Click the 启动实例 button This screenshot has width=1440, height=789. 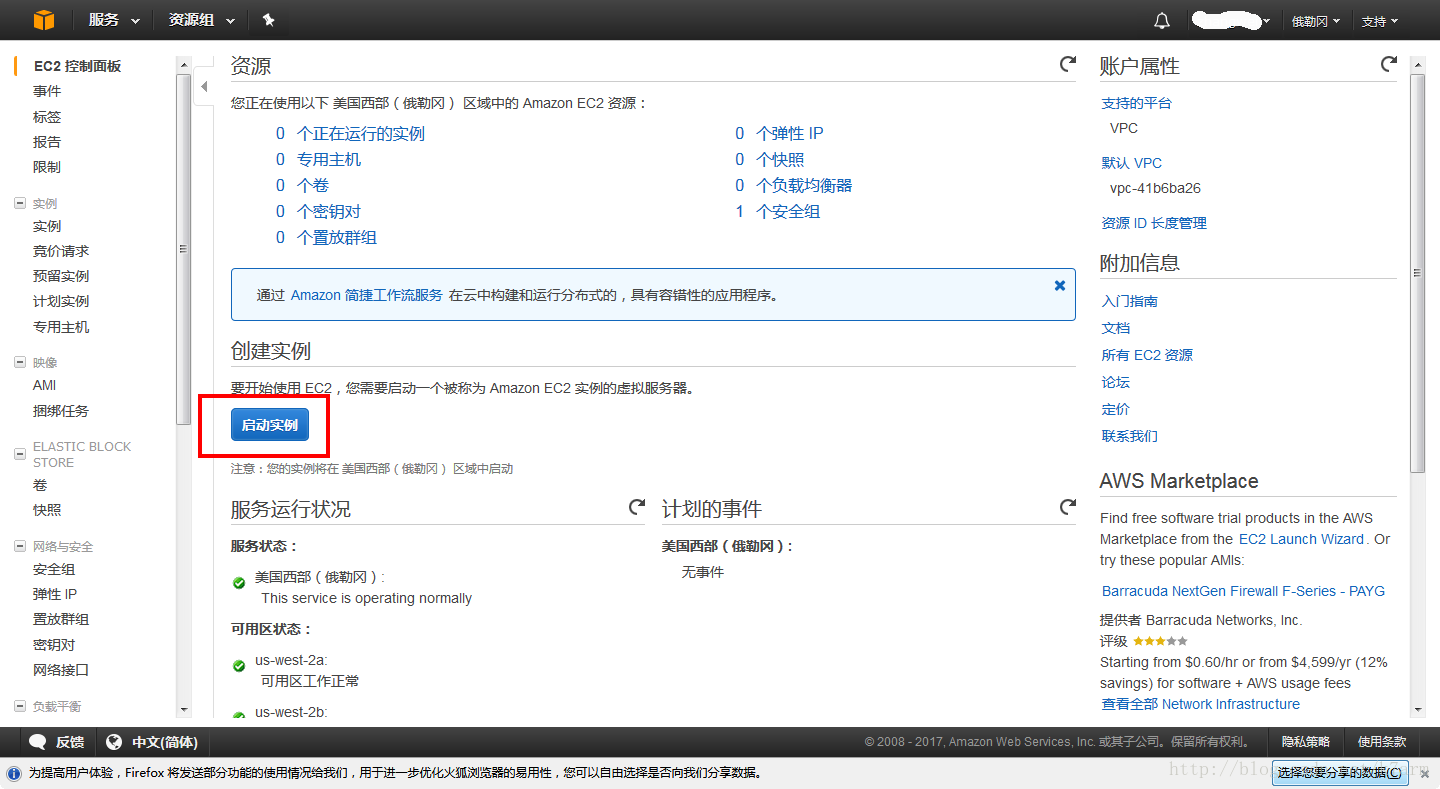point(269,424)
